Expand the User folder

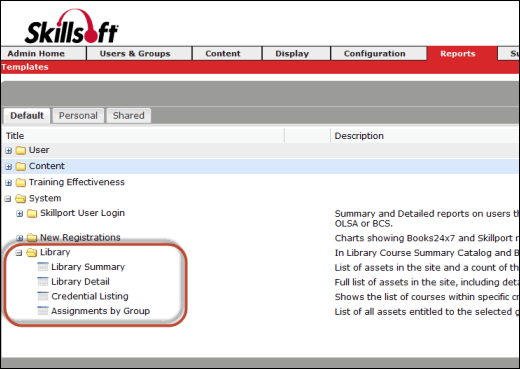(8, 151)
